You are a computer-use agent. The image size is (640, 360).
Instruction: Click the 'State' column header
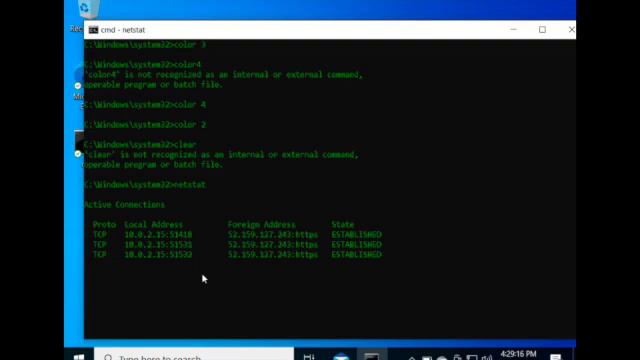[x=342, y=224]
